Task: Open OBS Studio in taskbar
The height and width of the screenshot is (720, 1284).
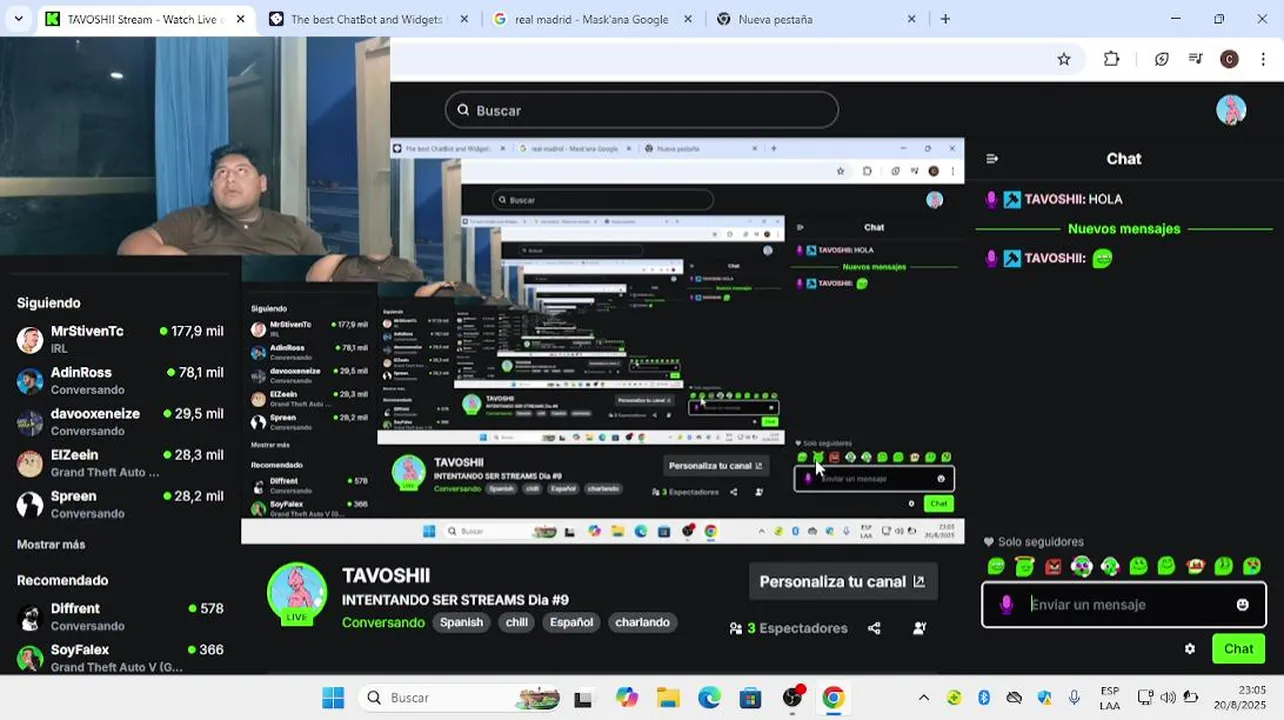Action: (793, 698)
